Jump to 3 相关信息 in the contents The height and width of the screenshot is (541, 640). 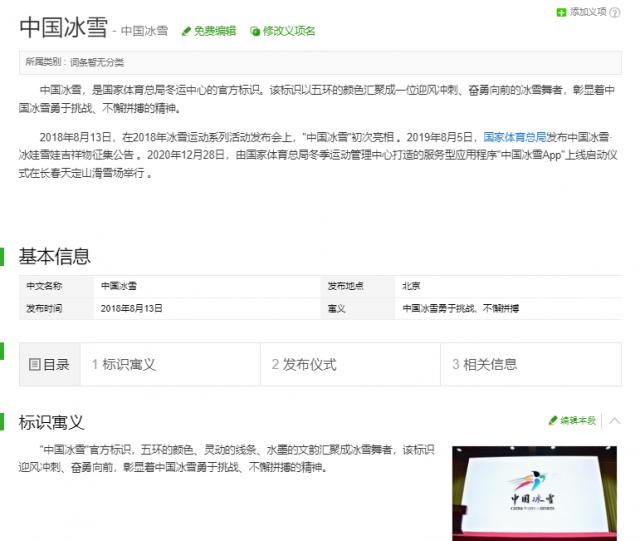pyautogui.click(x=484, y=365)
